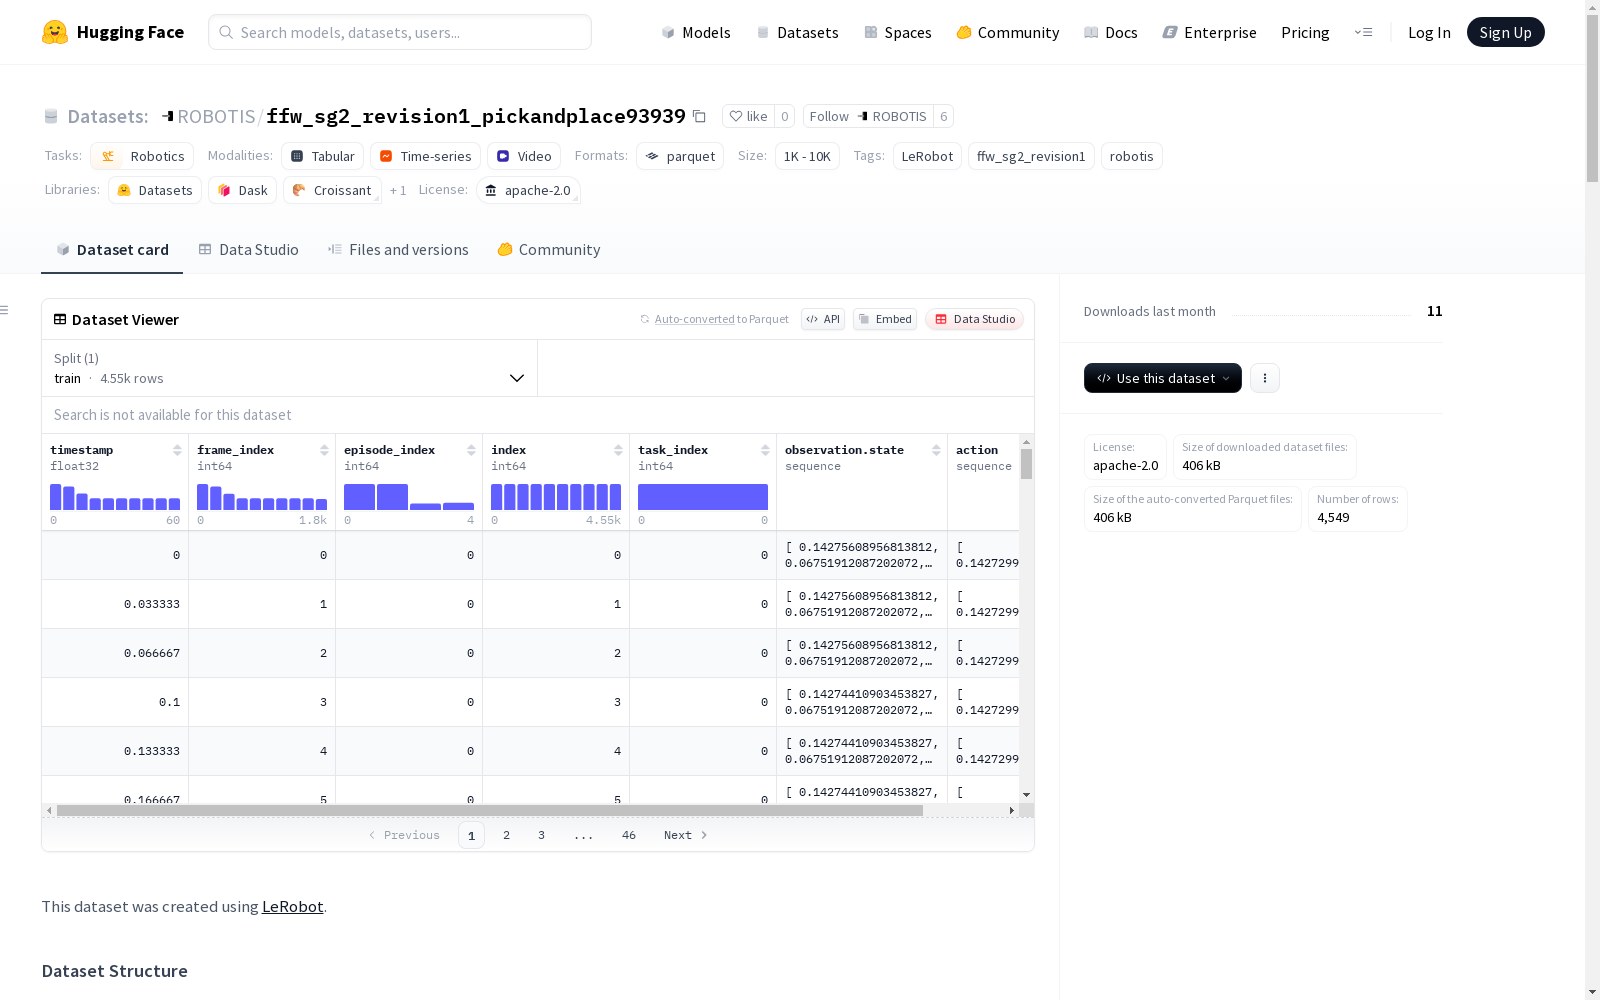The height and width of the screenshot is (1000, 1600).
Task: Click the Log In link
Action: point(1429,32)
